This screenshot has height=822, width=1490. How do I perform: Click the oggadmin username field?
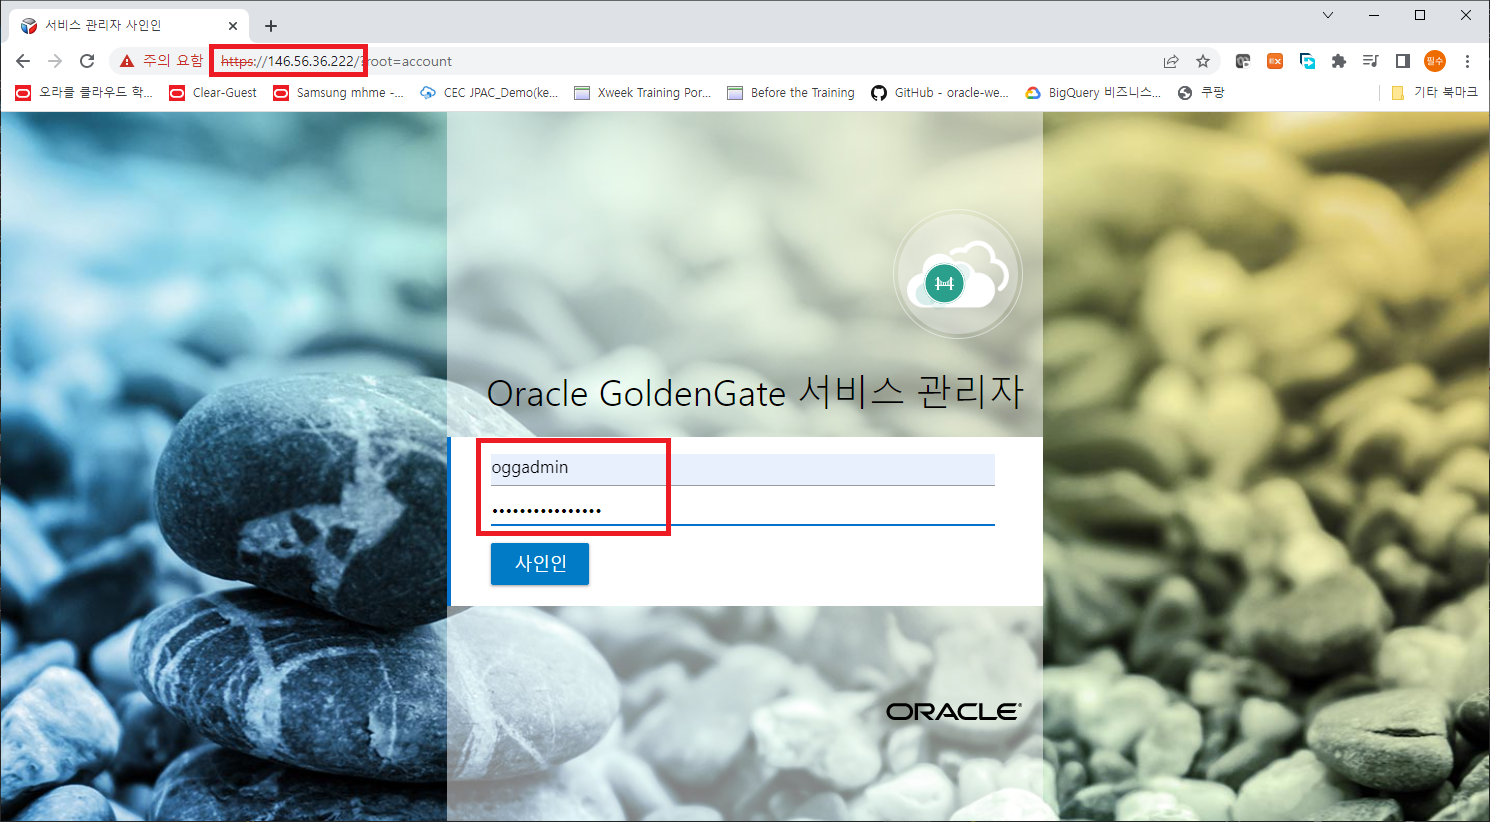742,468
